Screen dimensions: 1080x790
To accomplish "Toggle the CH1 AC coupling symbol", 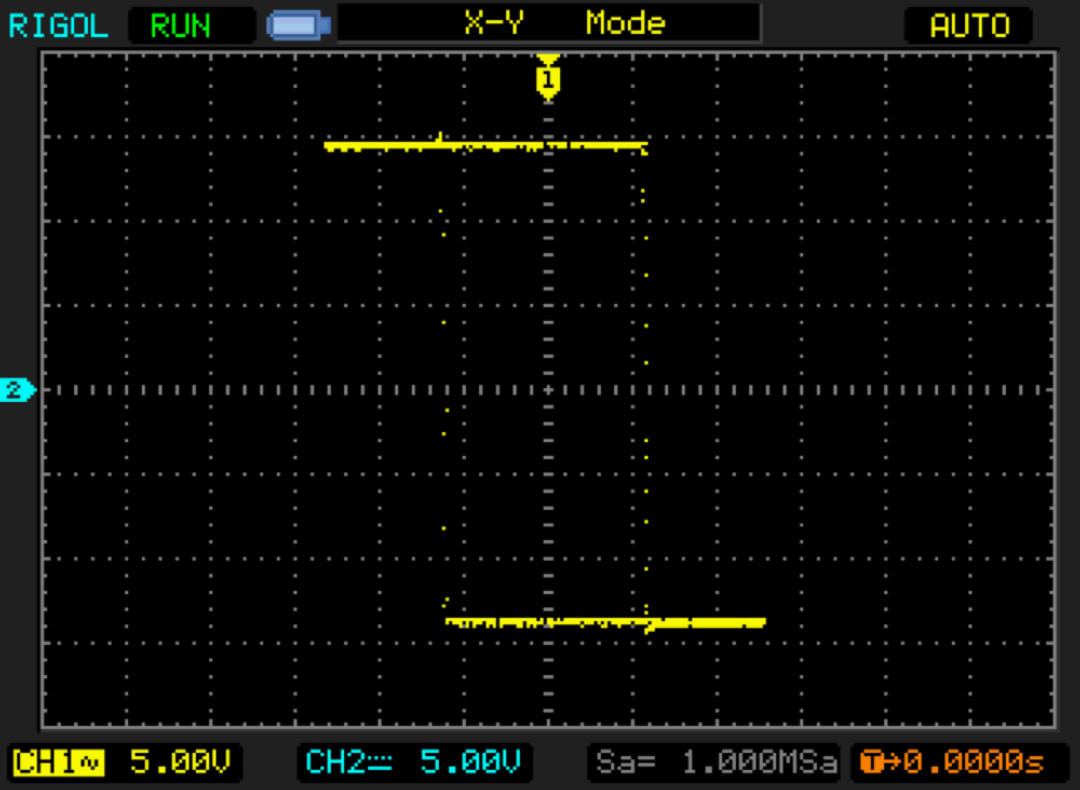I will click(90, 763).
